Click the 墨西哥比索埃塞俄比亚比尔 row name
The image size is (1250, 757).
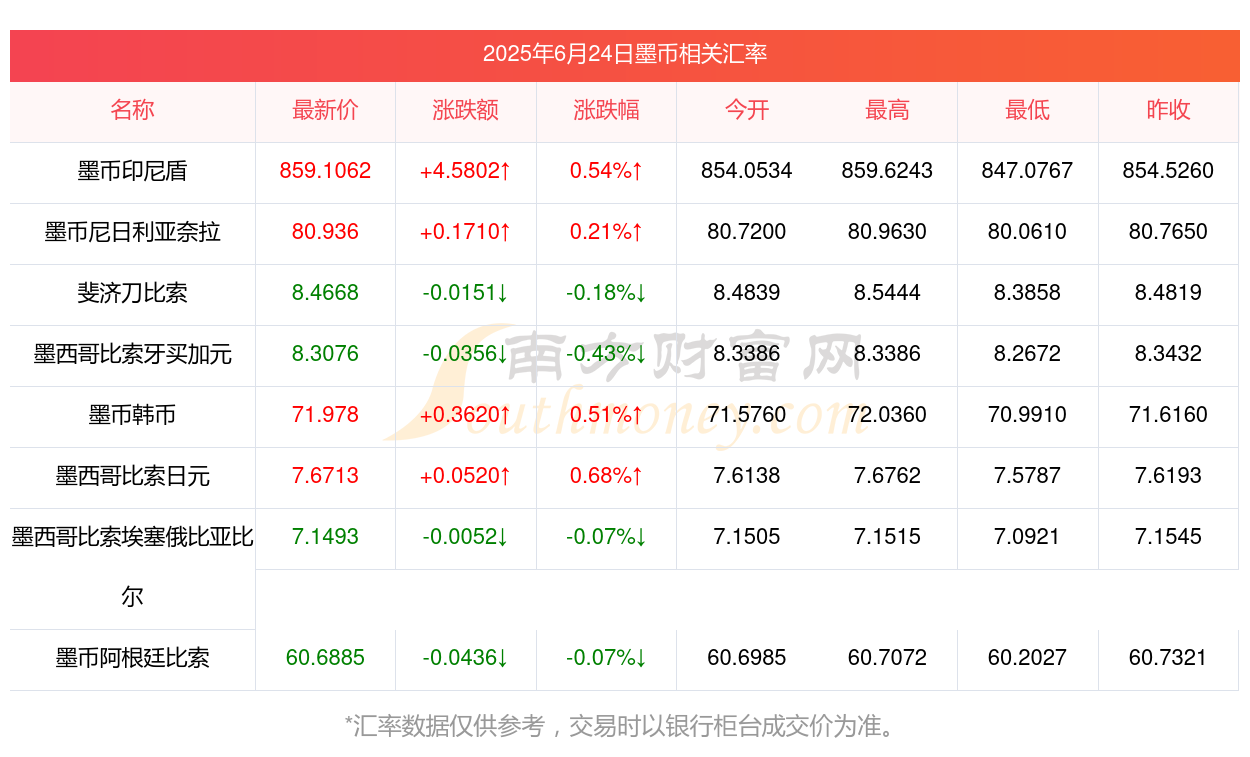click(132, 567)
